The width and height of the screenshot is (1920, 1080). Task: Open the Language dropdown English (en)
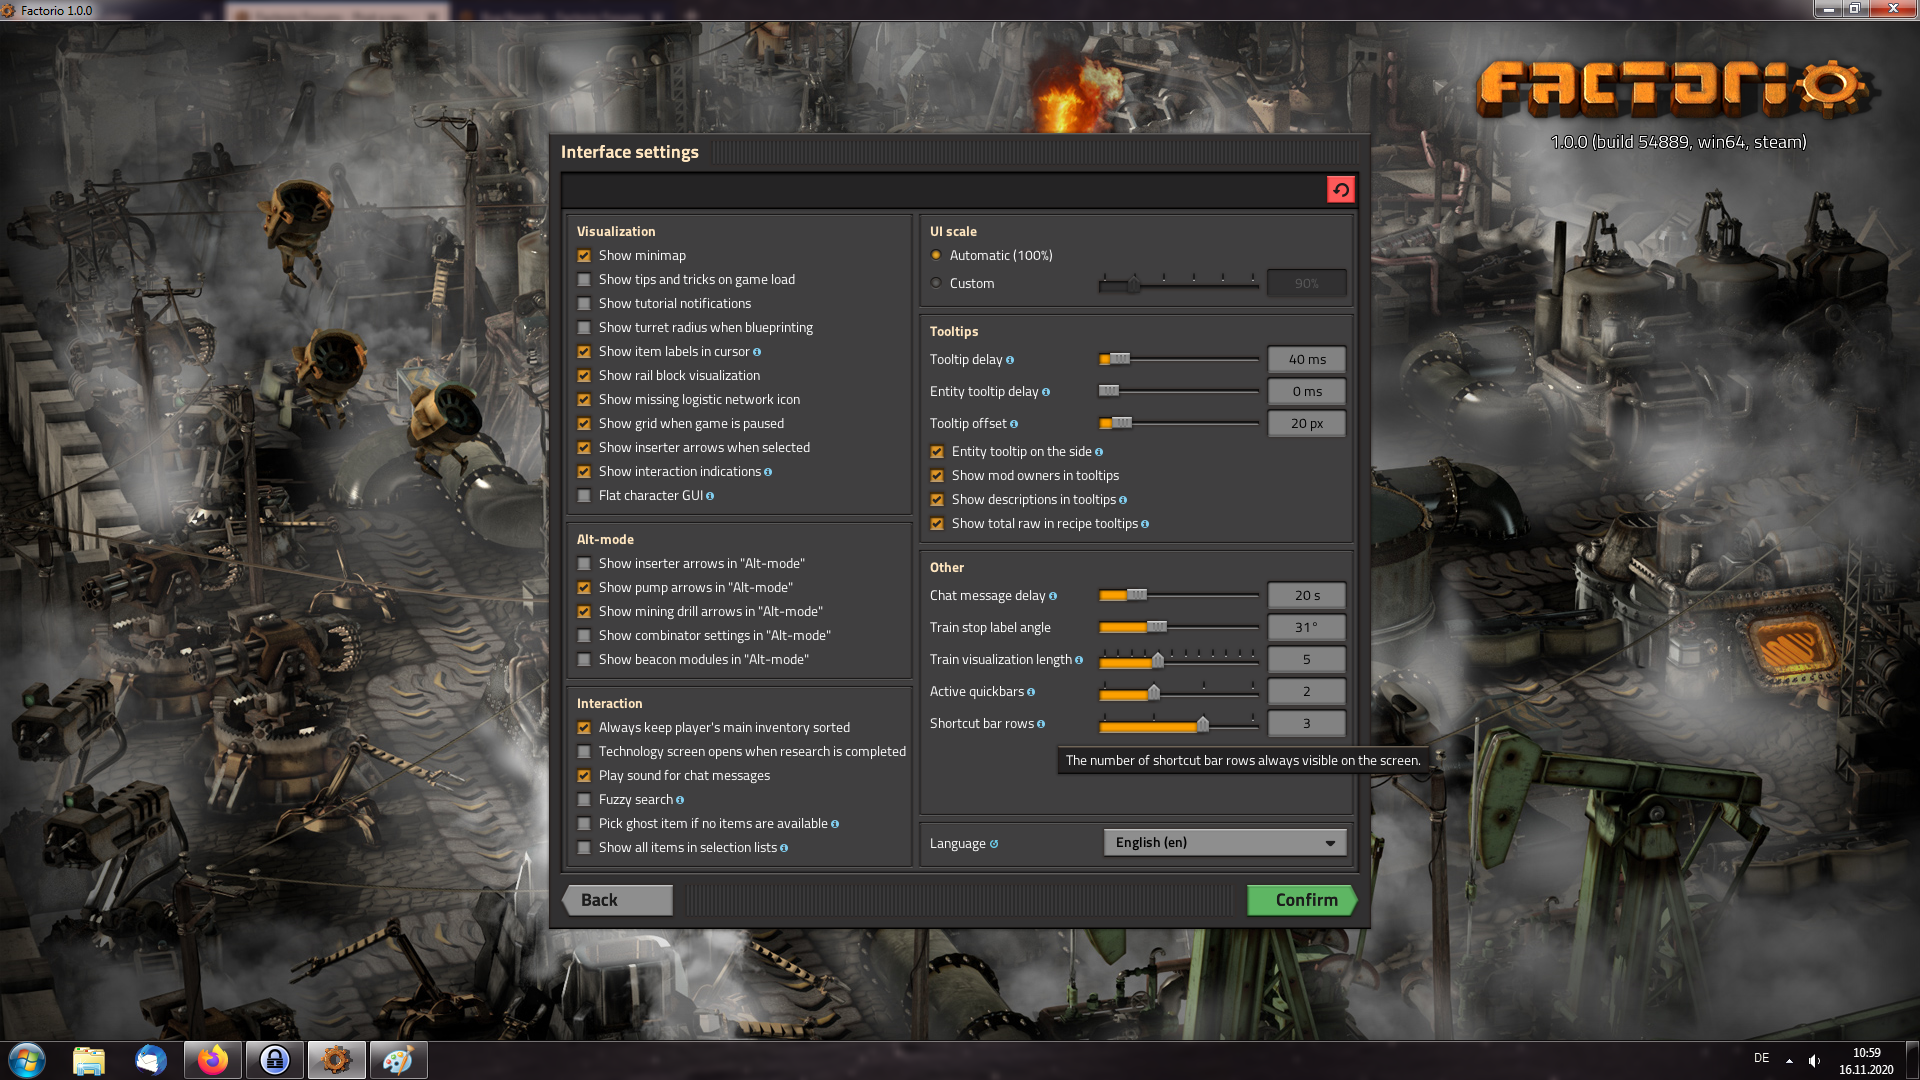(1225, 843)
